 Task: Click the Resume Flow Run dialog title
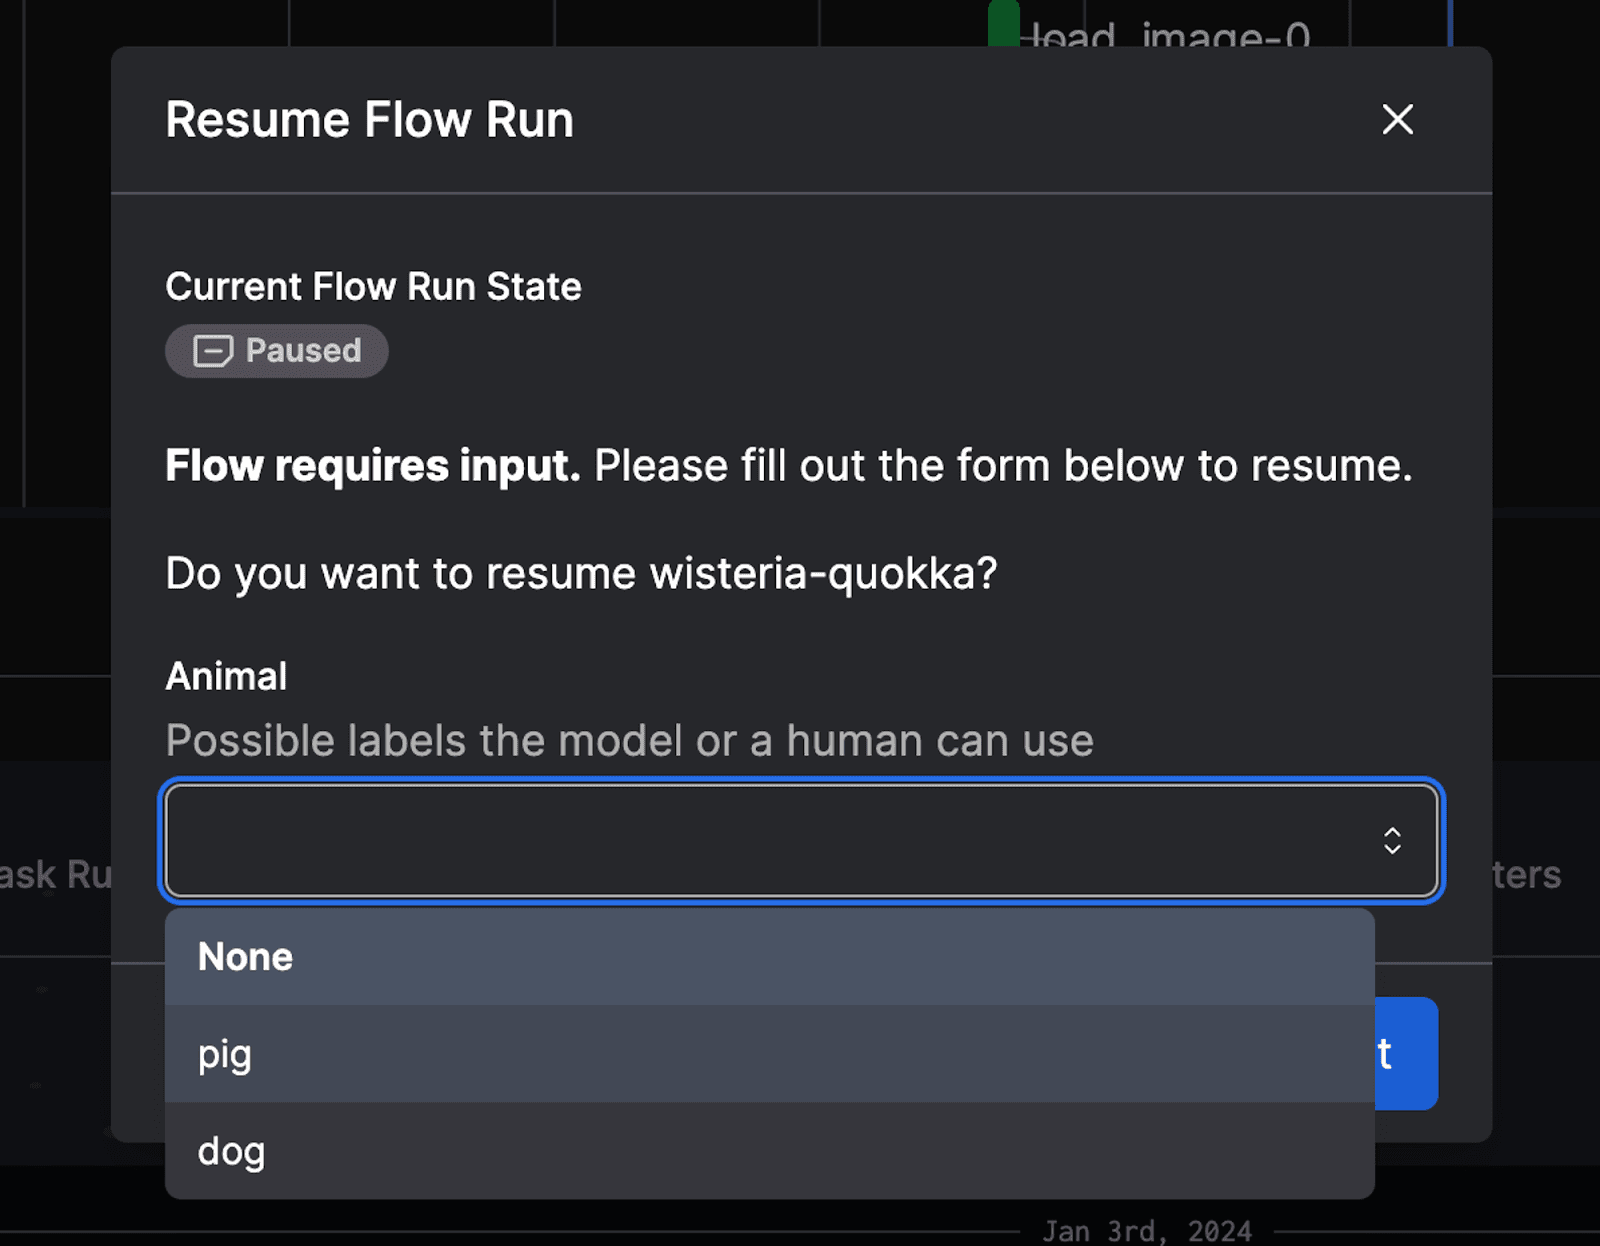point(369,120)
